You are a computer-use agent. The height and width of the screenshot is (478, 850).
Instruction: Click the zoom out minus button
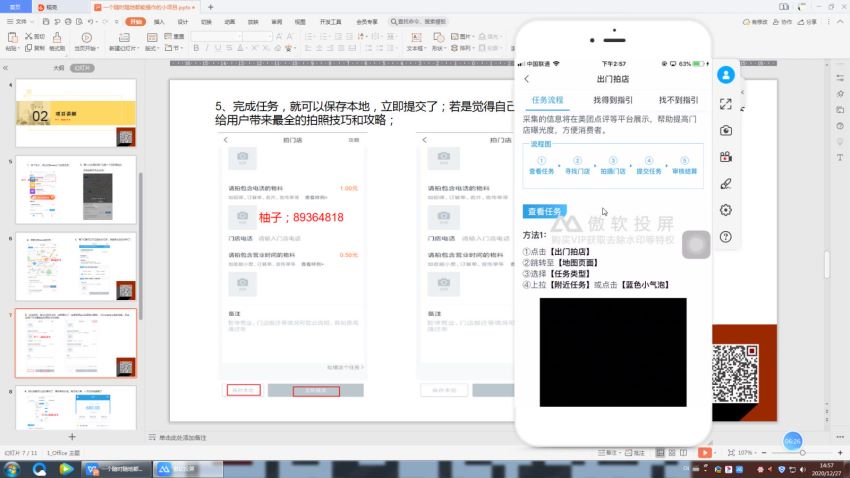(764, 453)
